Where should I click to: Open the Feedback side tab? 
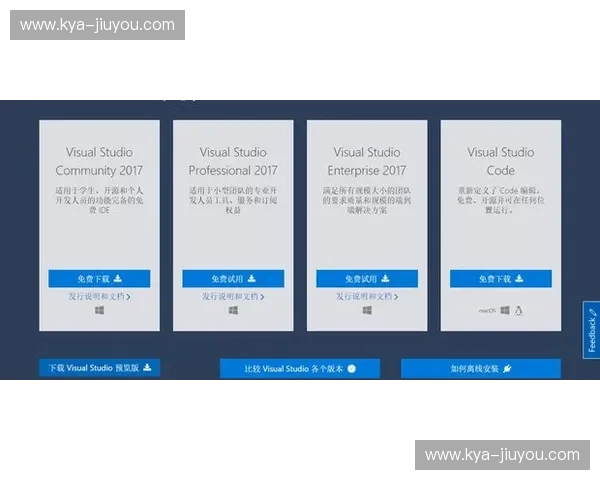[x=592, y=330]
